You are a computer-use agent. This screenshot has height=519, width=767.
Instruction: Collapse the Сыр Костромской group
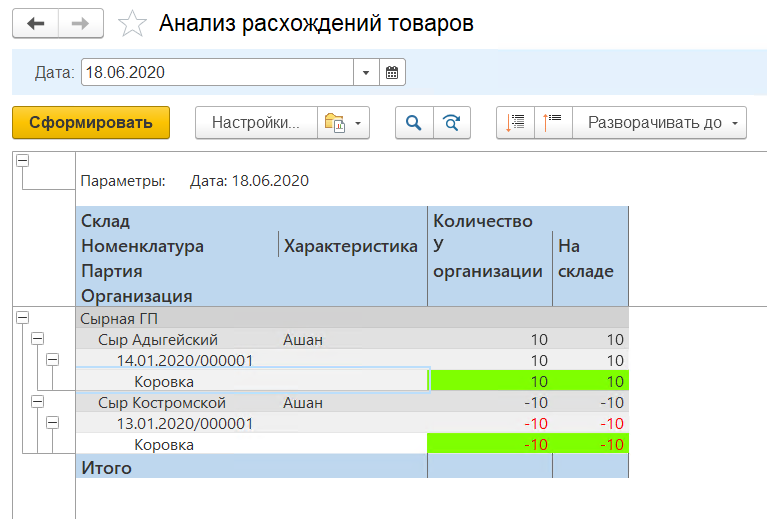38,401
